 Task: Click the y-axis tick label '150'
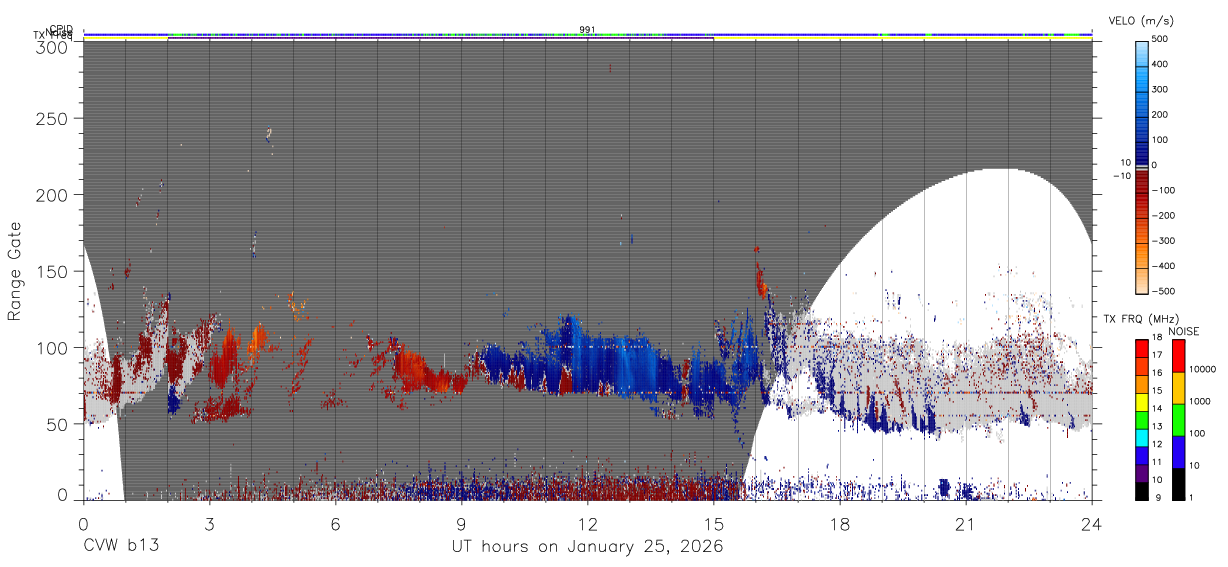coord(53,272)
